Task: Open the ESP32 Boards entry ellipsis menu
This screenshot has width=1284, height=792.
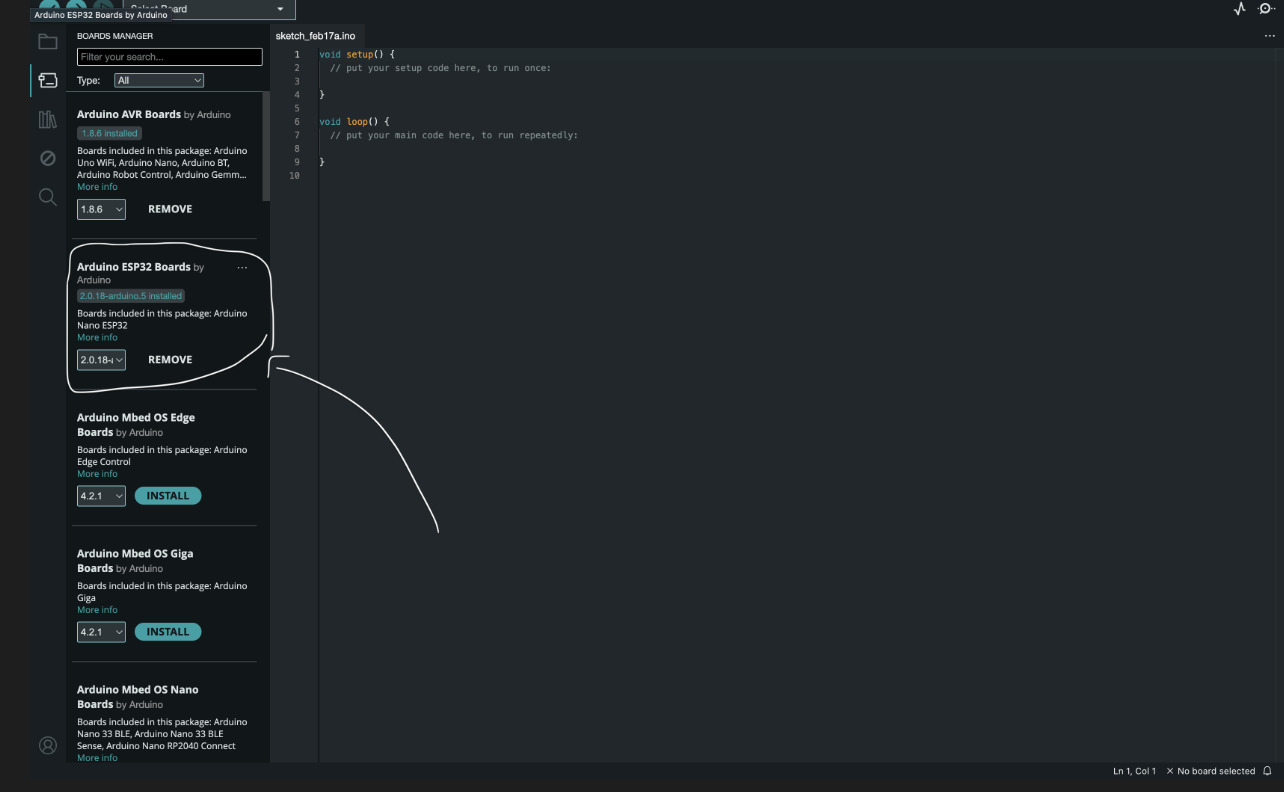Action: [x=242, y=268]
